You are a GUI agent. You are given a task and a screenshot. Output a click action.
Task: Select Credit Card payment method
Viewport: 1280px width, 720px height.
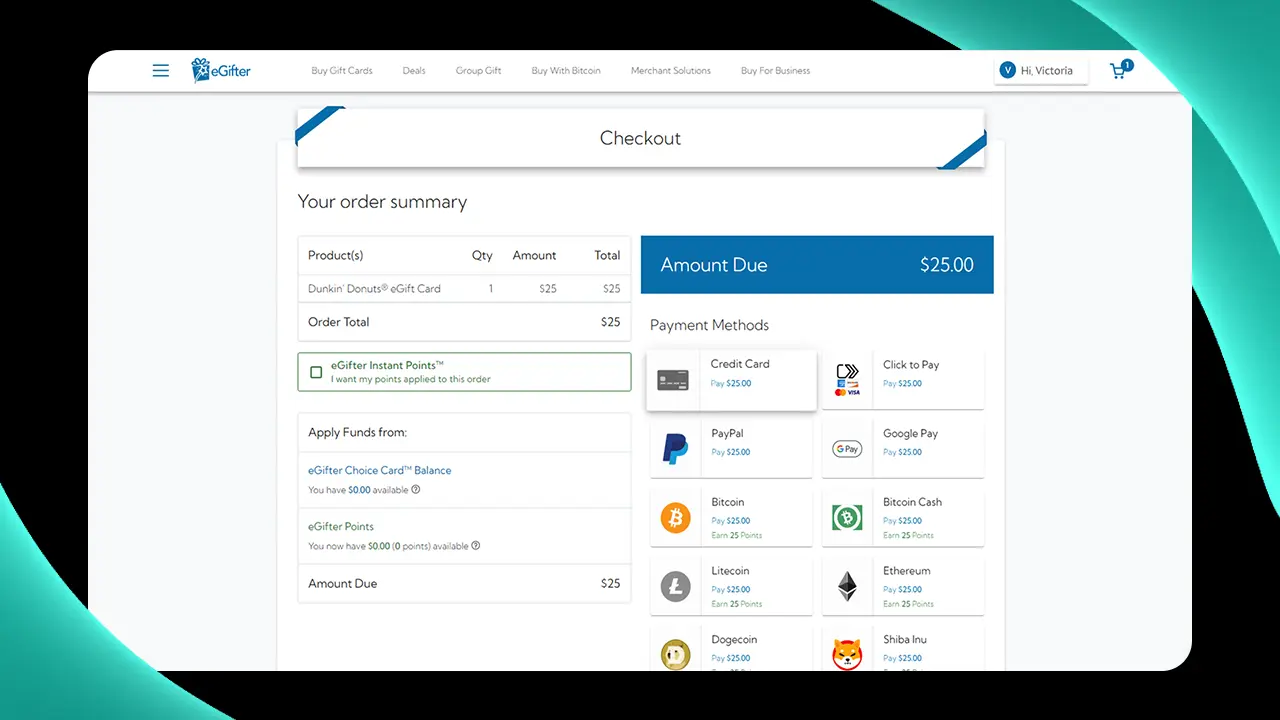click(732, 380)
